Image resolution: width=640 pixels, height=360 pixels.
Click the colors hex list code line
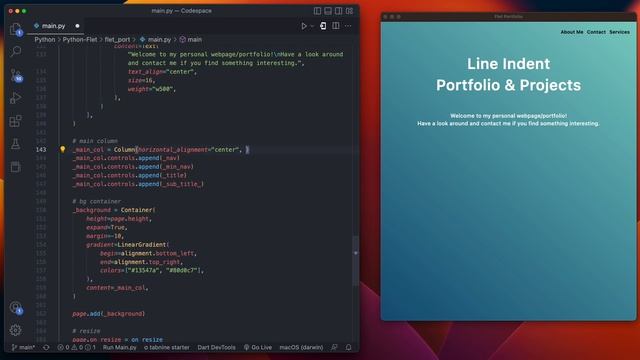151,270
